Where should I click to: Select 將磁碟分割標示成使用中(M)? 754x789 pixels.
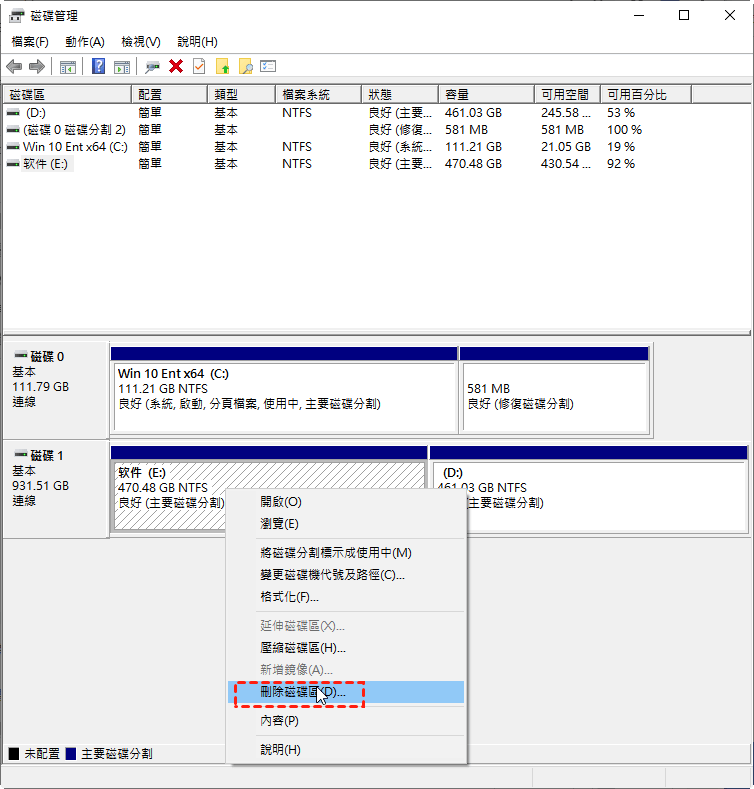(346, 553)
